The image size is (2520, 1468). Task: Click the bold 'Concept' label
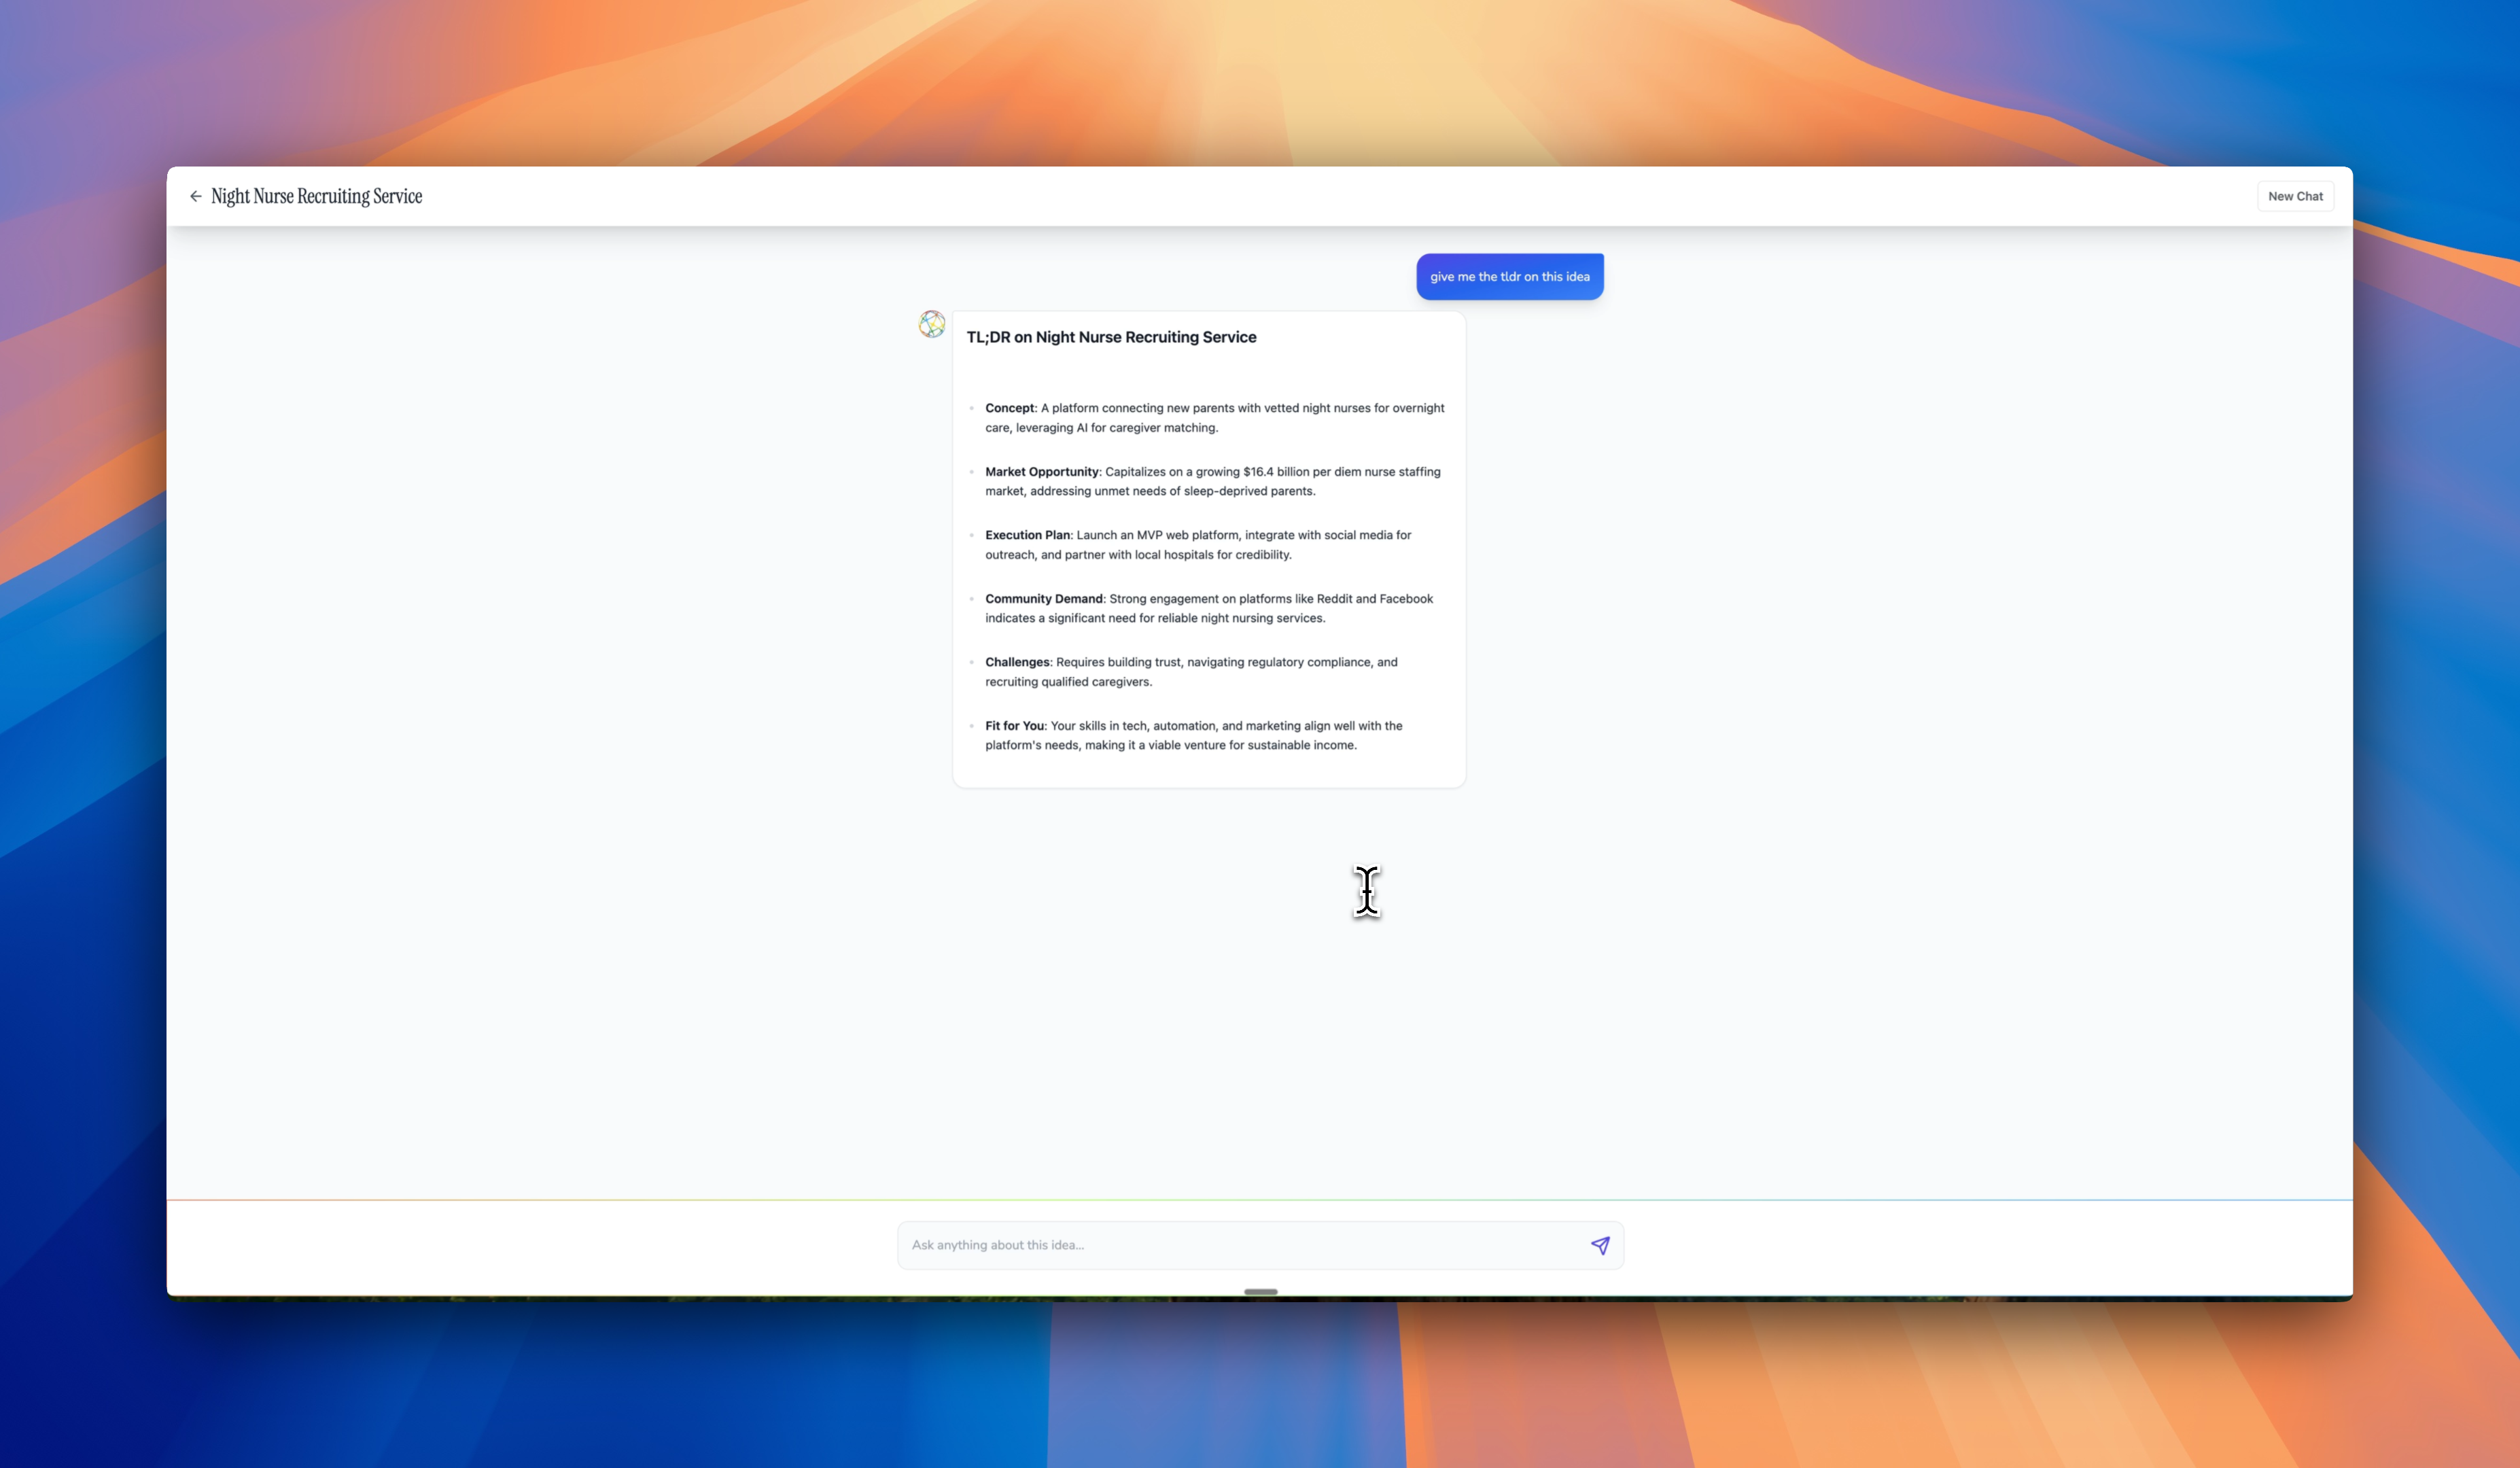[x=1009, y=408]
